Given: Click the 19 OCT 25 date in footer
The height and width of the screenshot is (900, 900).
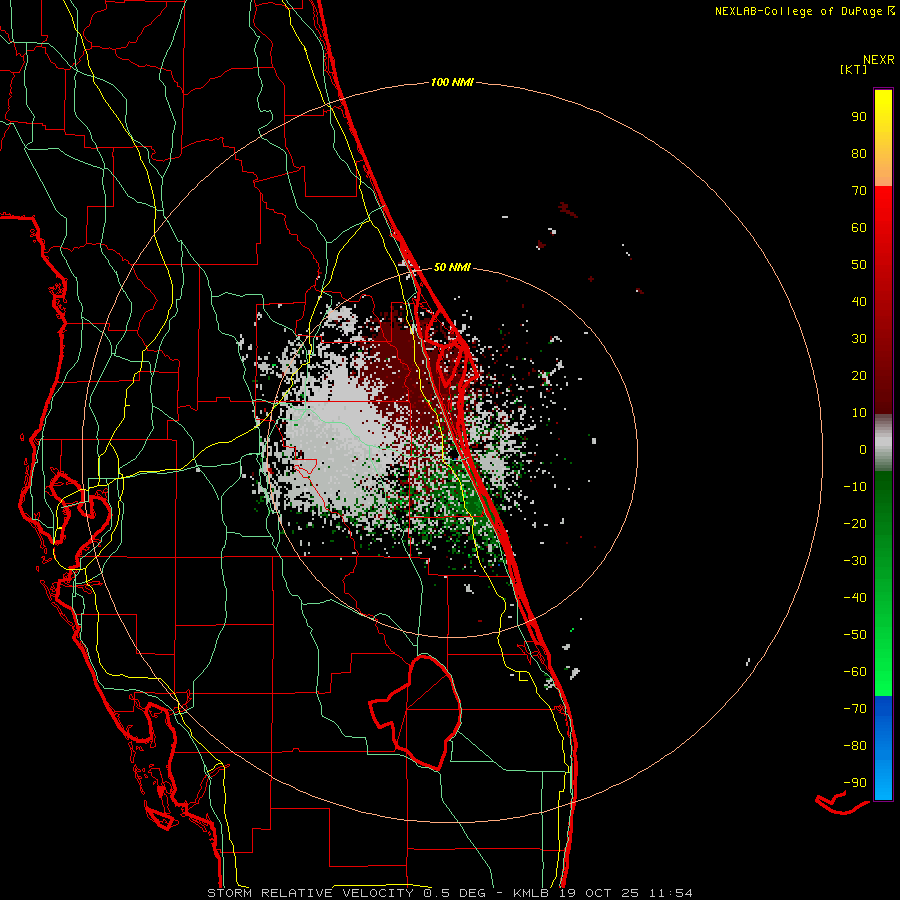Looking at the screenshot, I should coord(598,893).
